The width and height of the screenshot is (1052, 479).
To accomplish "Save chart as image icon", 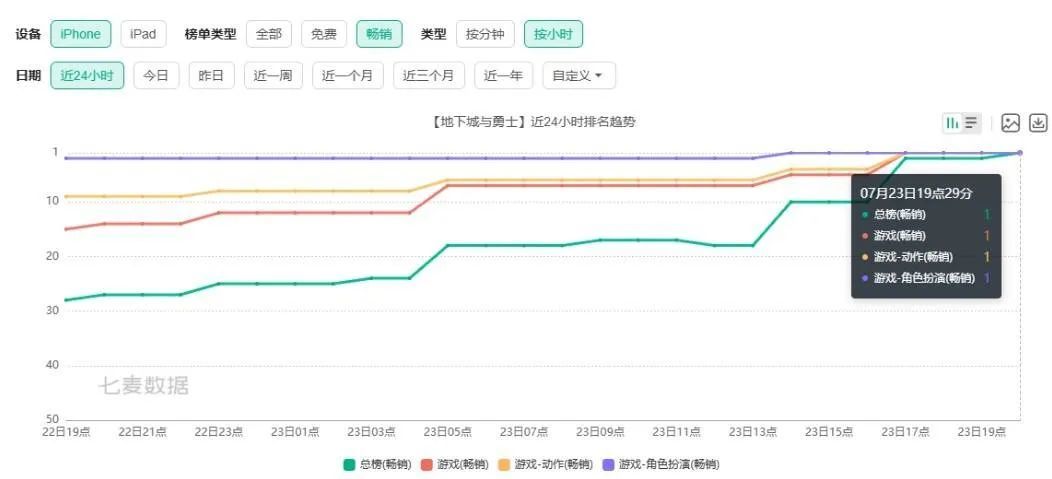I will click(1011, 123).
